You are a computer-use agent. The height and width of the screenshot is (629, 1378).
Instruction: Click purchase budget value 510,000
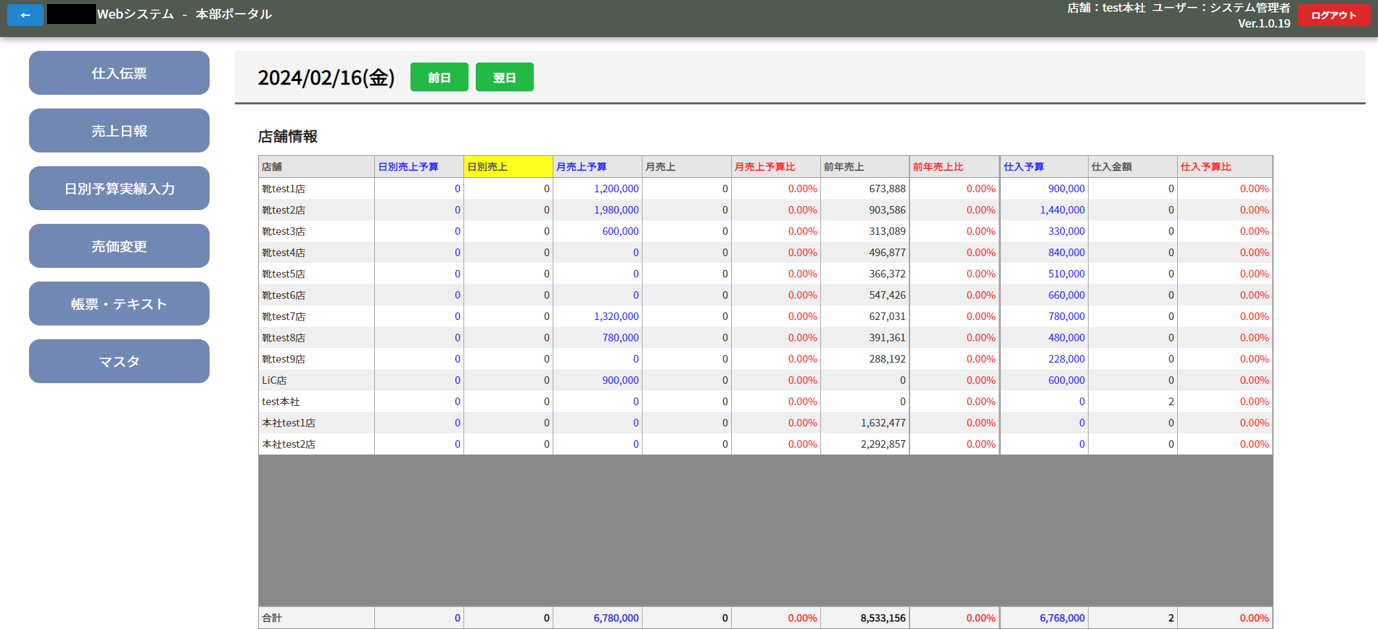[1067, 274]
